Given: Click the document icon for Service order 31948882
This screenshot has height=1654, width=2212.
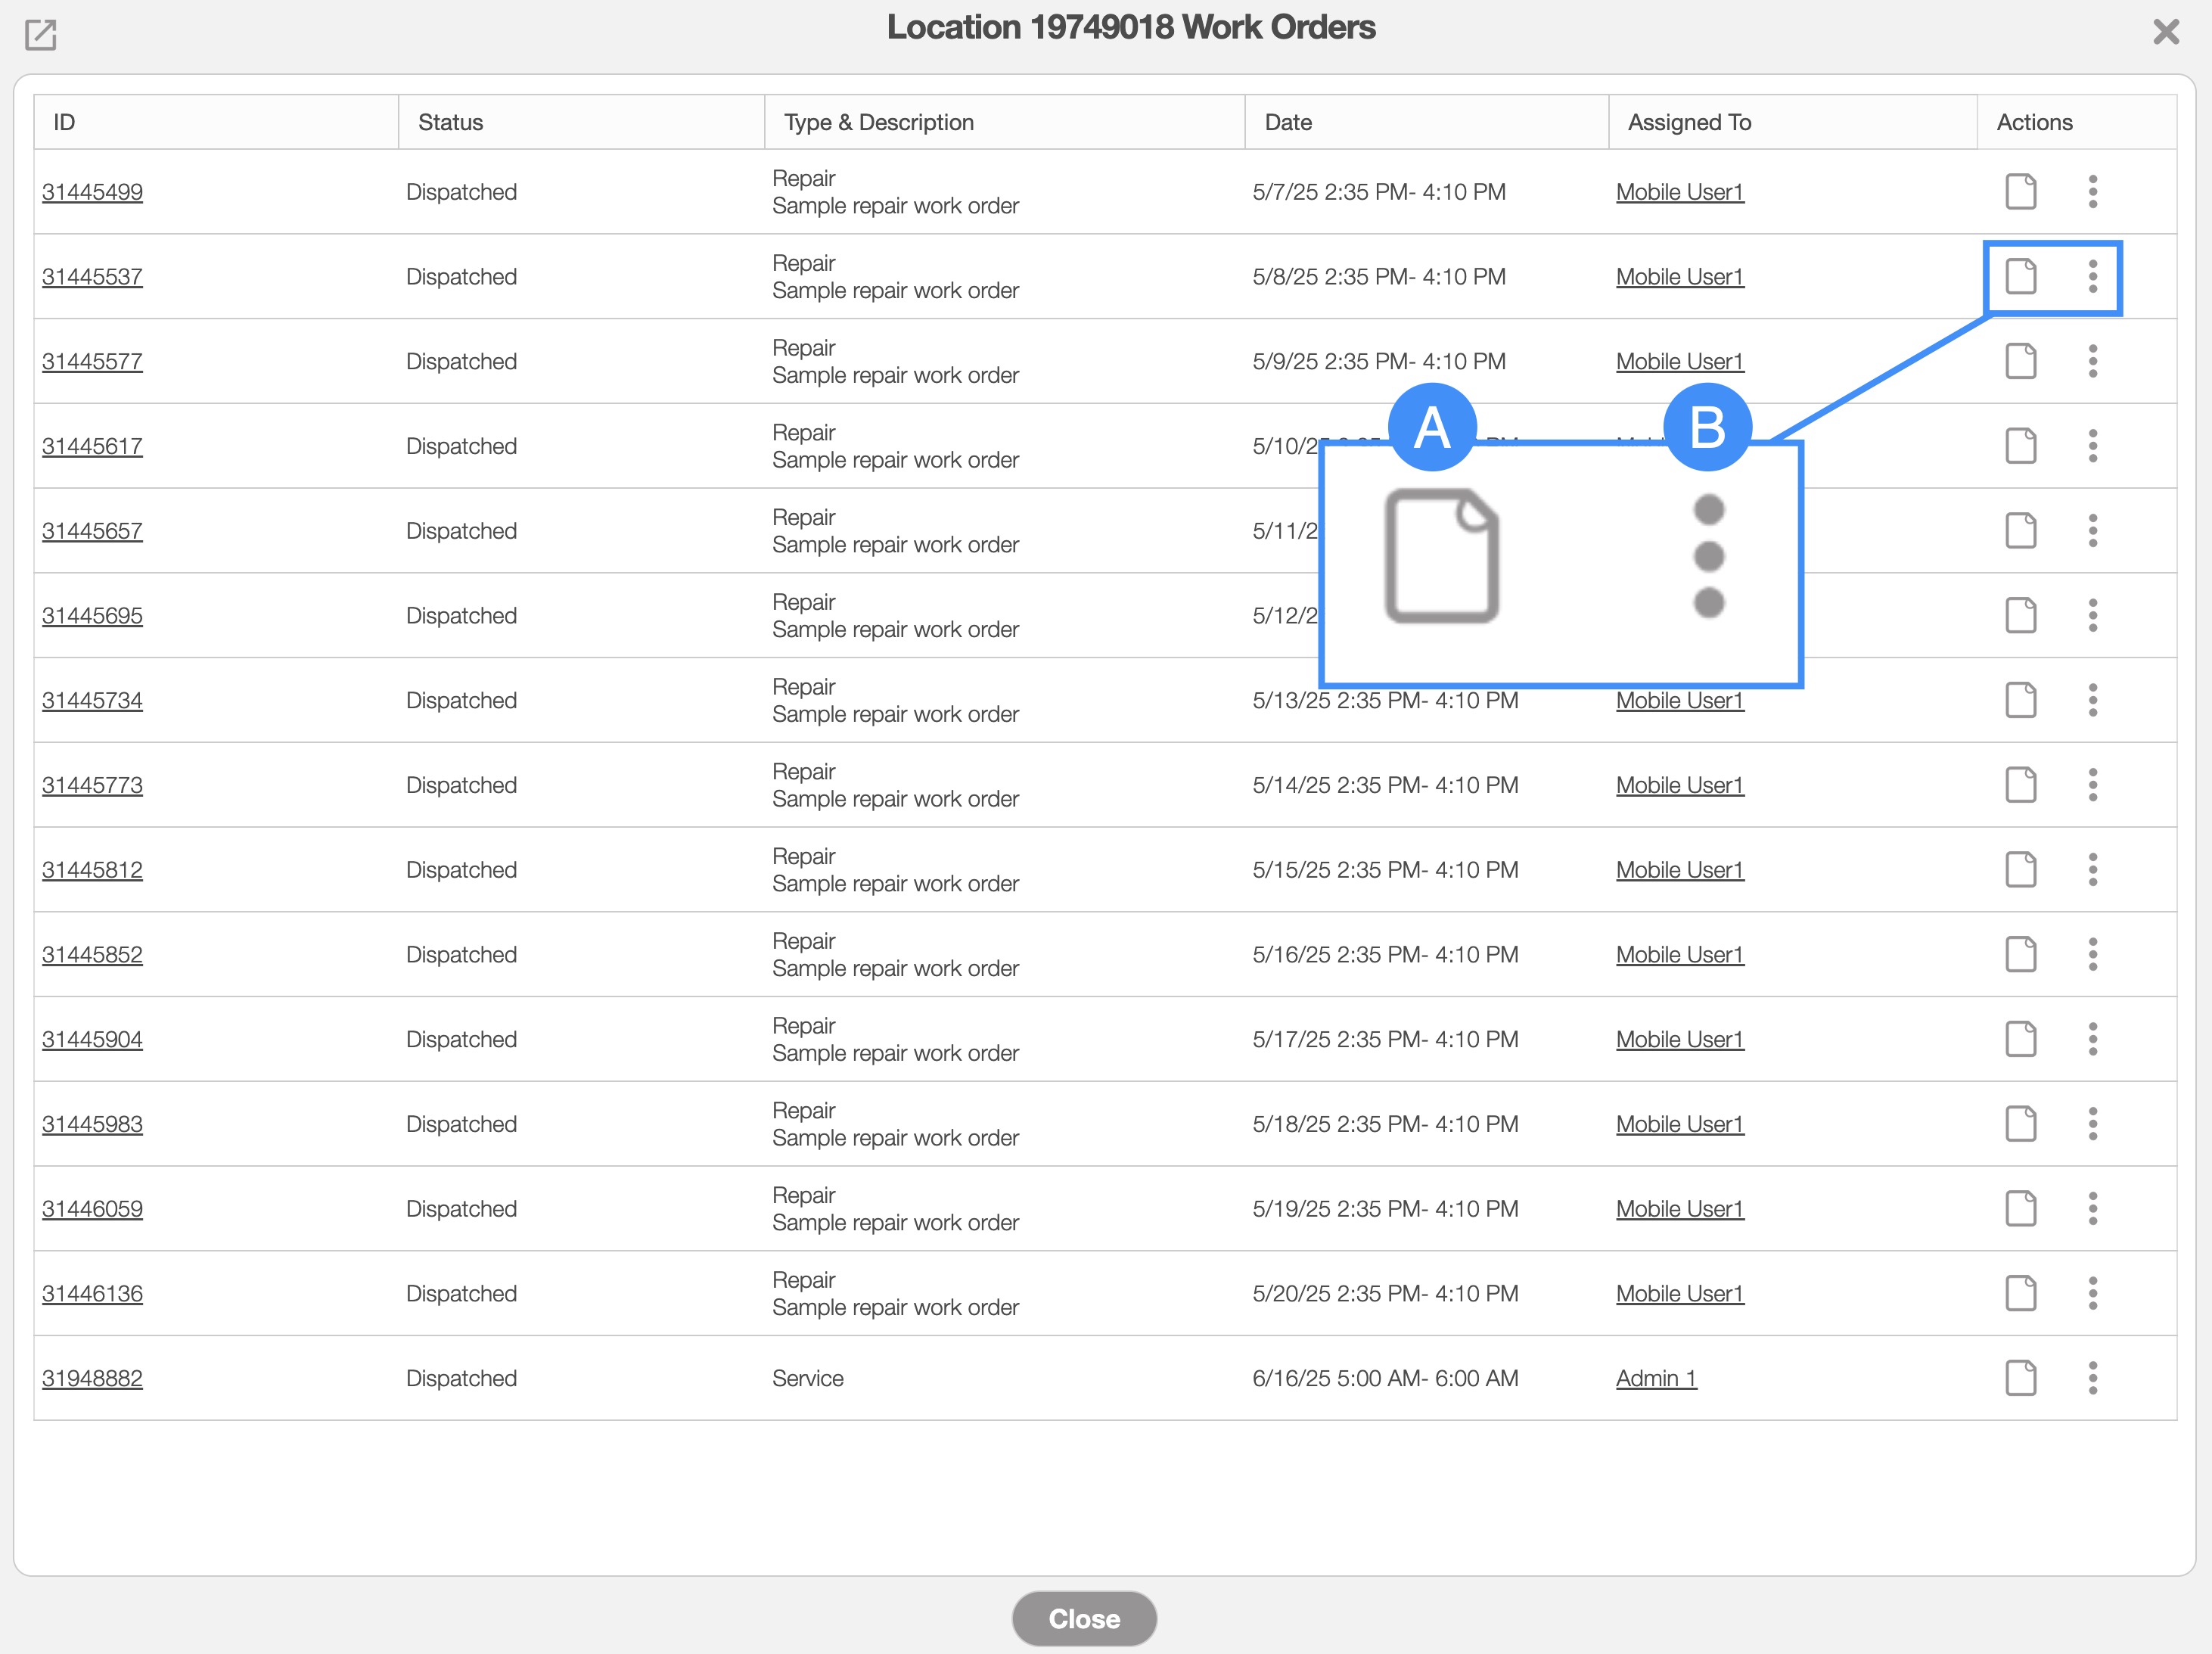Looking at the screenshot, I should [2020, 1378].
